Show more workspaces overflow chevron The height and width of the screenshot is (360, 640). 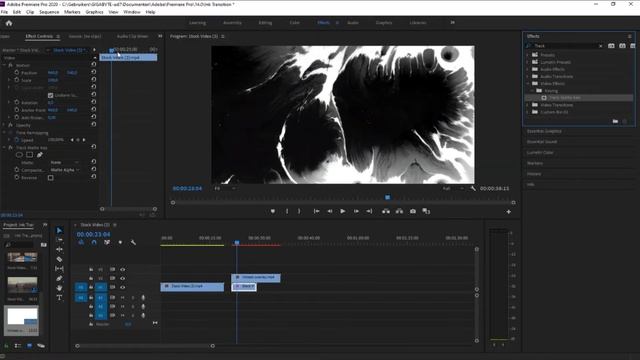[x=452, y=22]
